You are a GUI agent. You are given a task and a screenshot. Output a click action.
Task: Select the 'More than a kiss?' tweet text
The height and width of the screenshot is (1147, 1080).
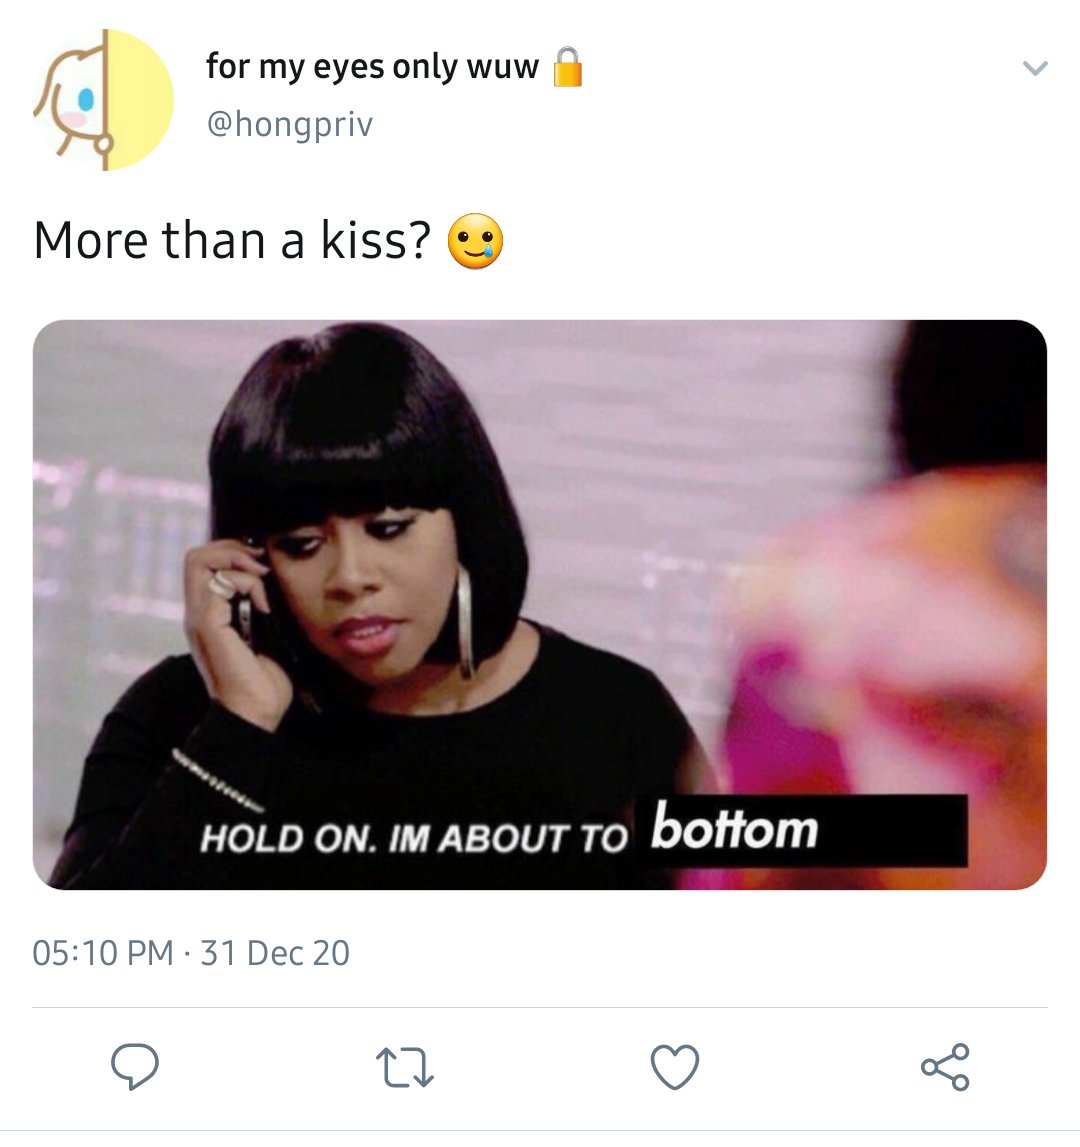233,241
